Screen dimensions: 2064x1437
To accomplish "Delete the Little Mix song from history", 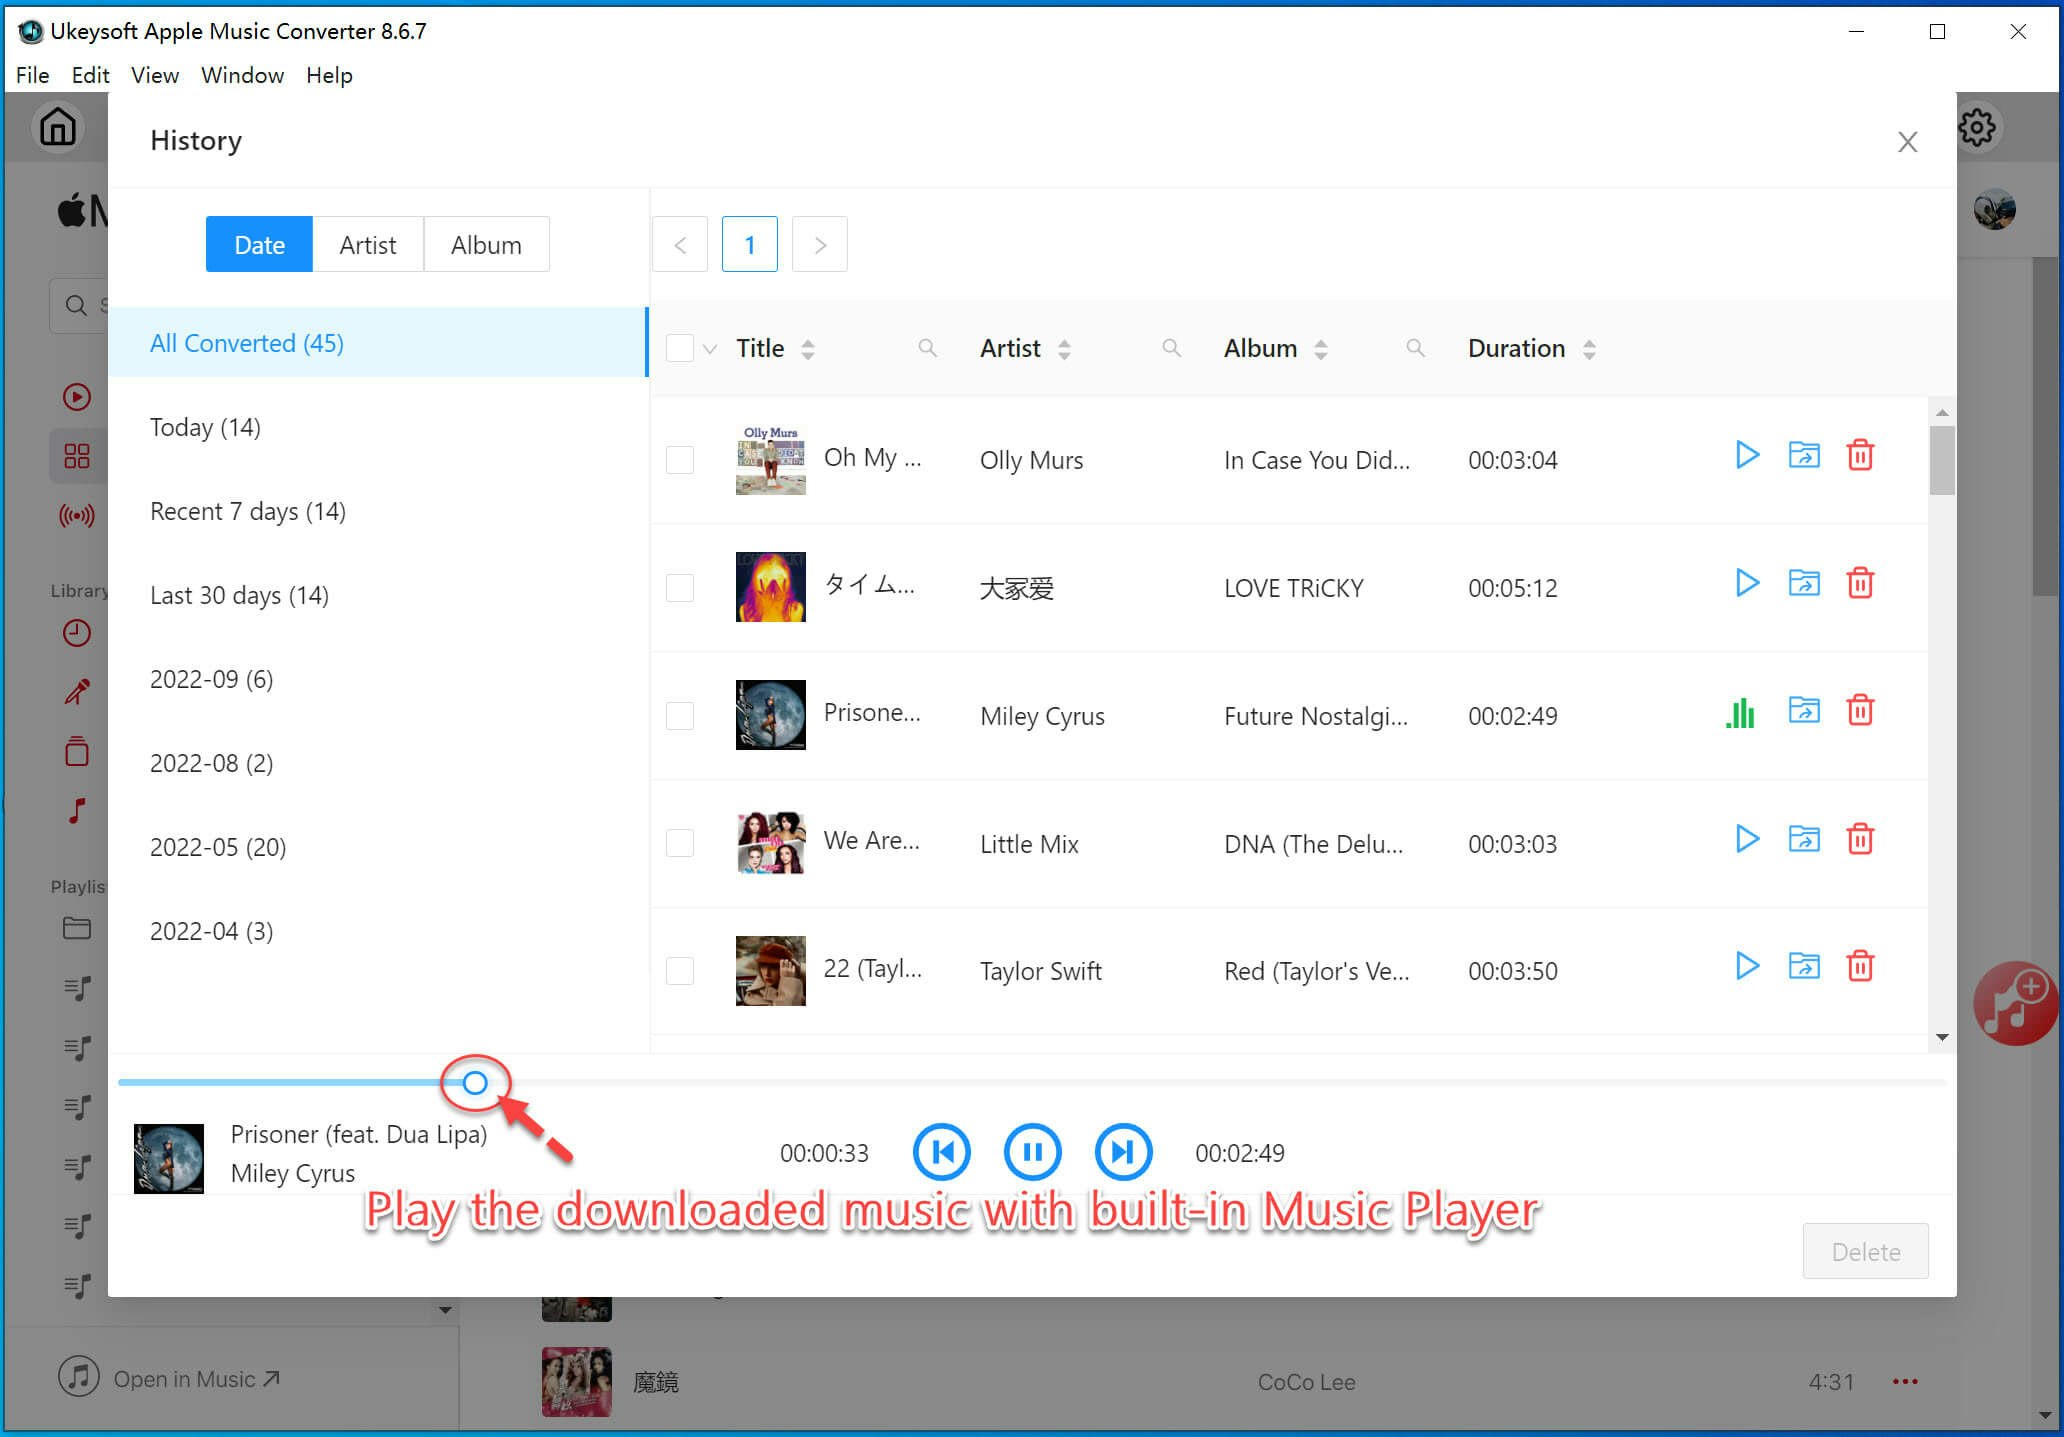I will (x=1860, y=839).
